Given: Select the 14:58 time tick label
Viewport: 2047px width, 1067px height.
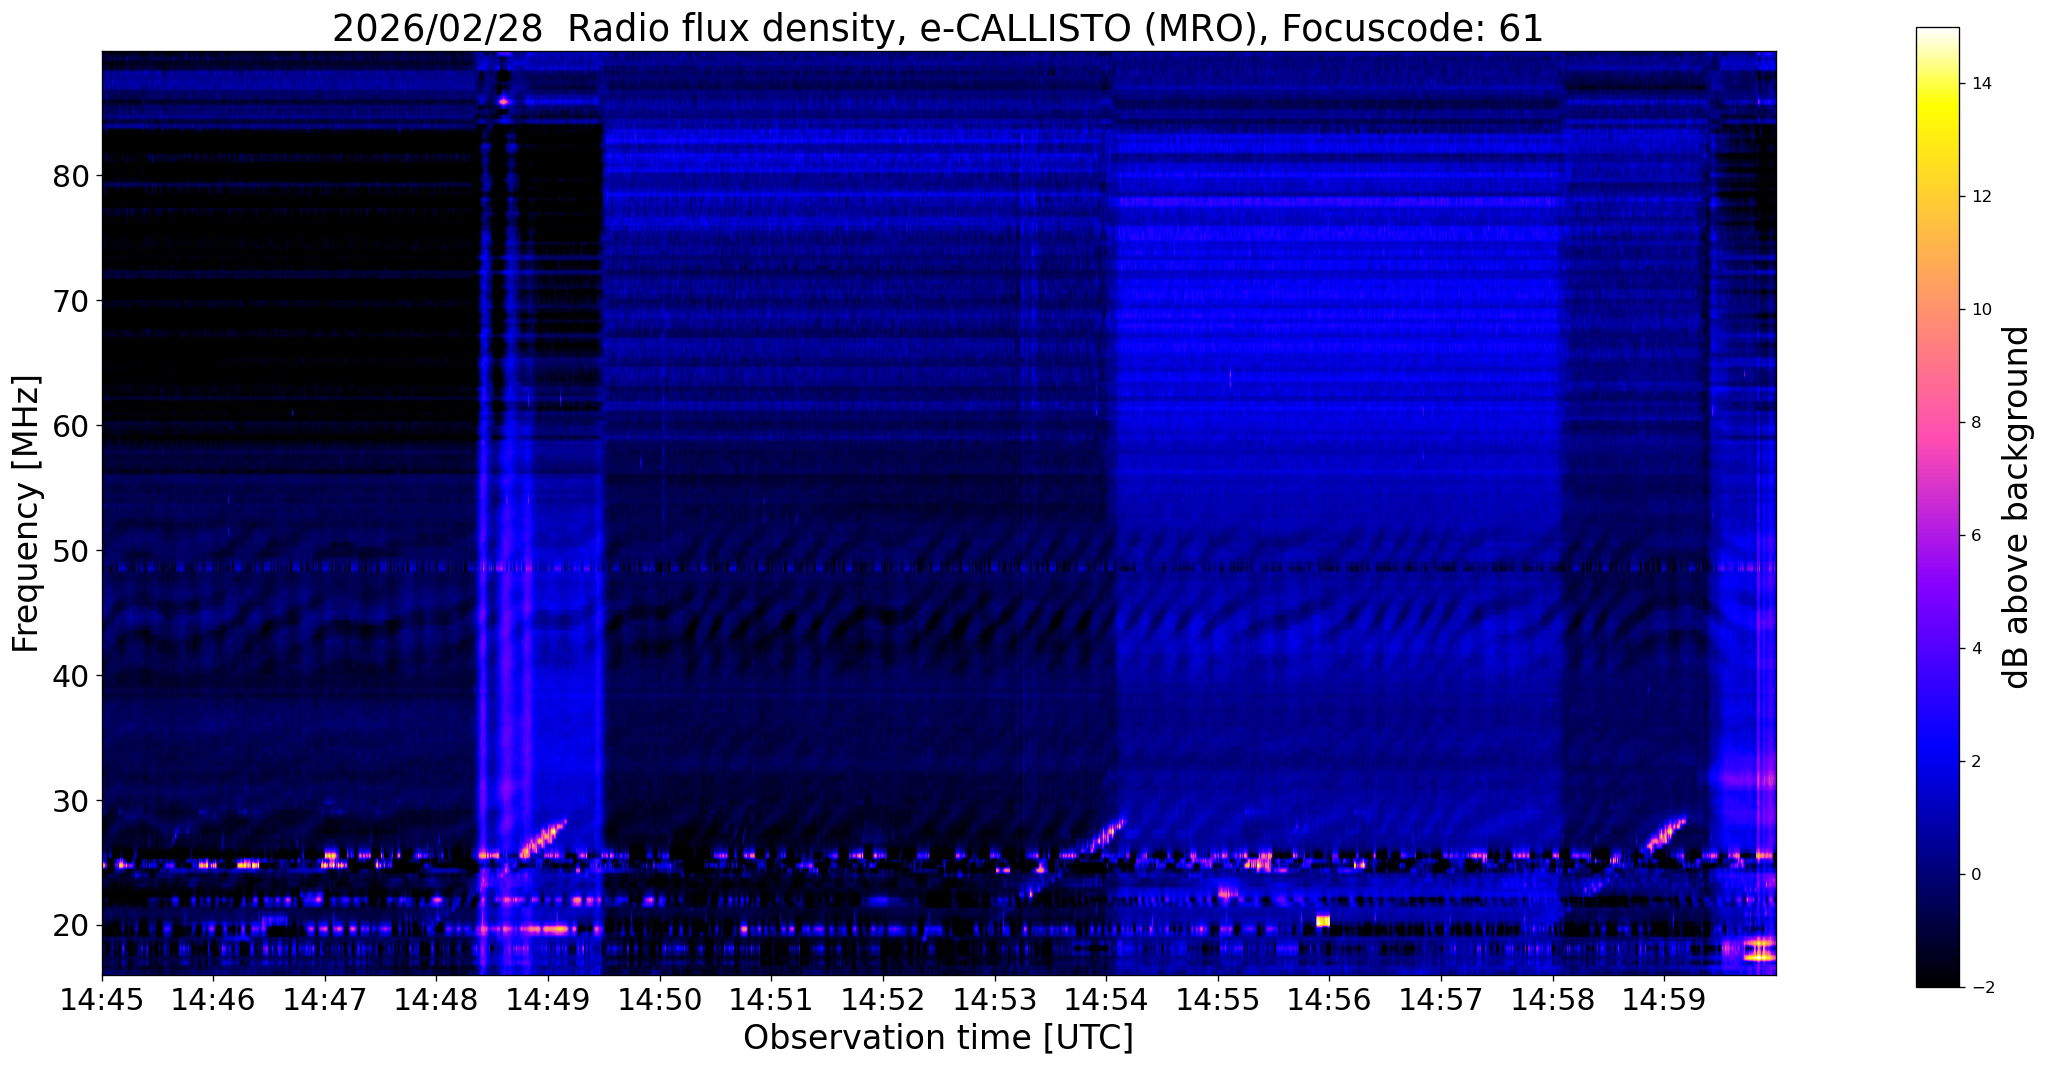Looking at the screenshot, I should [x=1553, y=1000].
